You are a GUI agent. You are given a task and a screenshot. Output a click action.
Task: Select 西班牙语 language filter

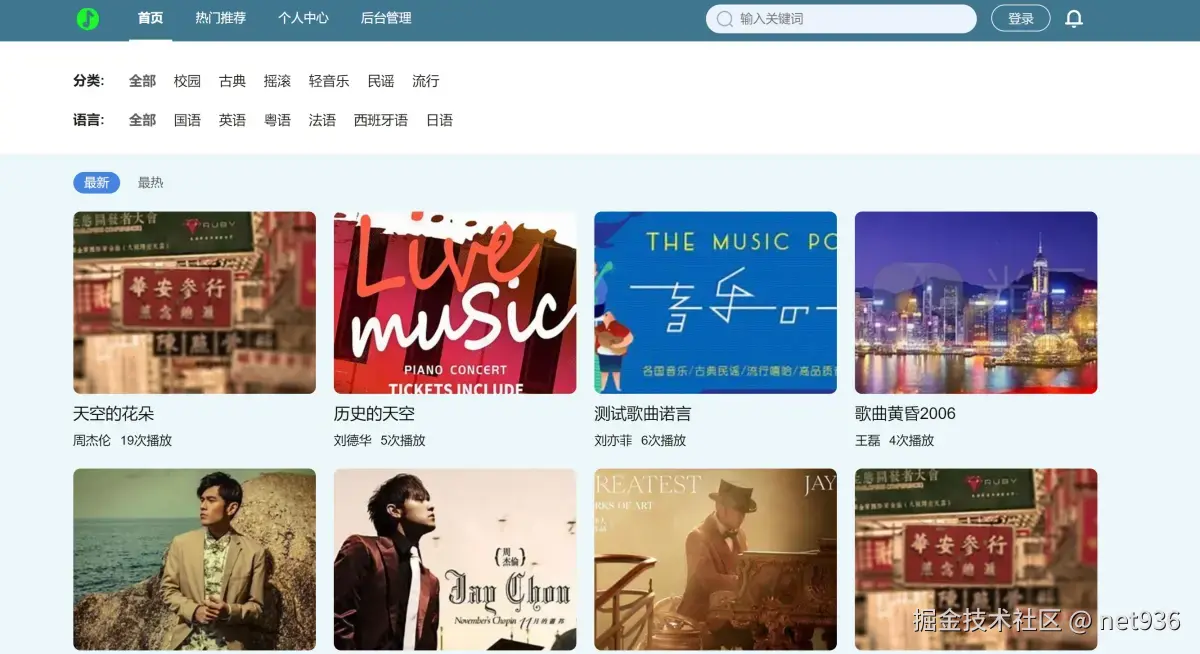pyautogui.click(x=381, y=120)
